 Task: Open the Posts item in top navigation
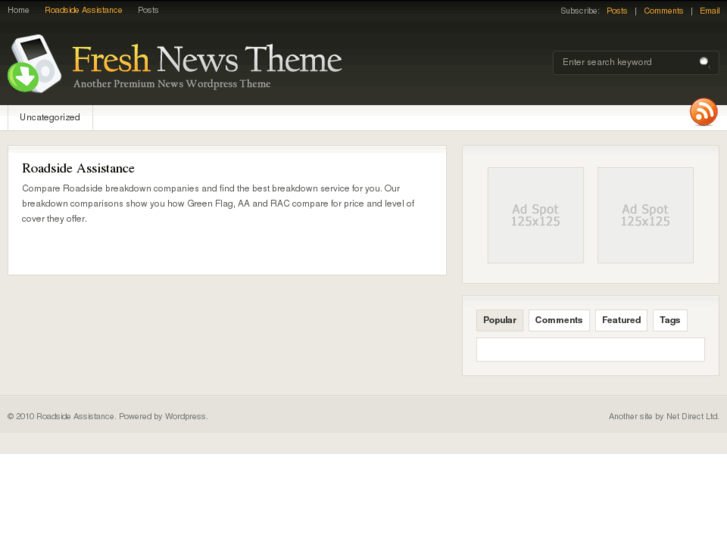pos(148,10)
